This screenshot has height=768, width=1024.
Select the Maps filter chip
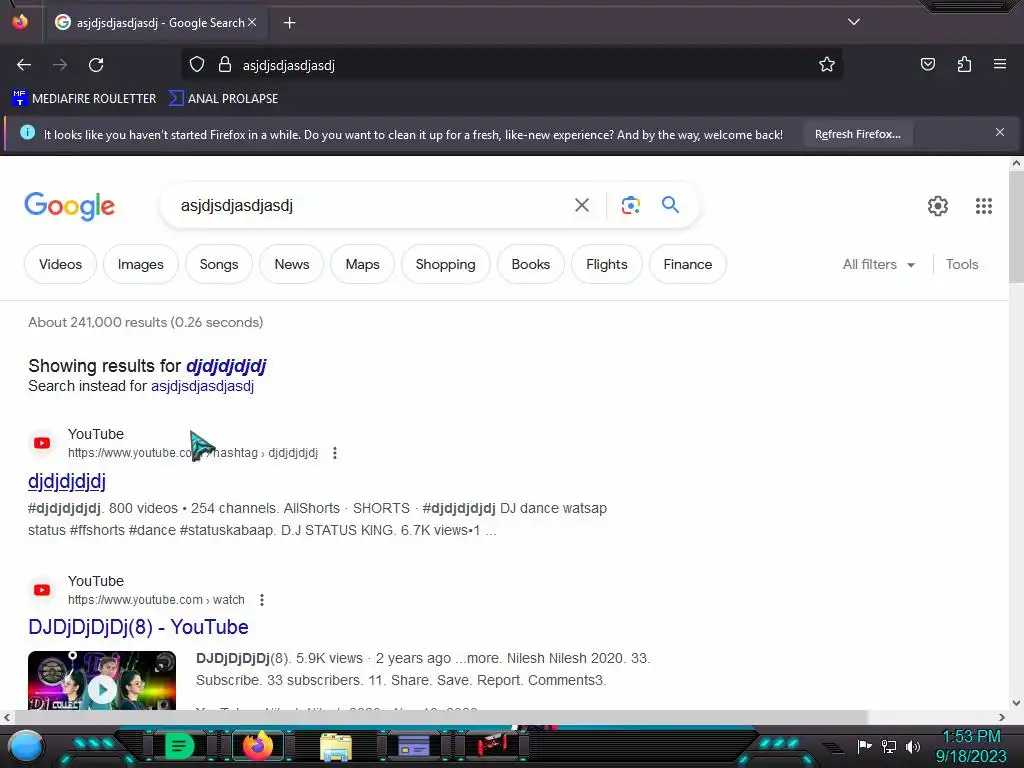pos(362,264)
